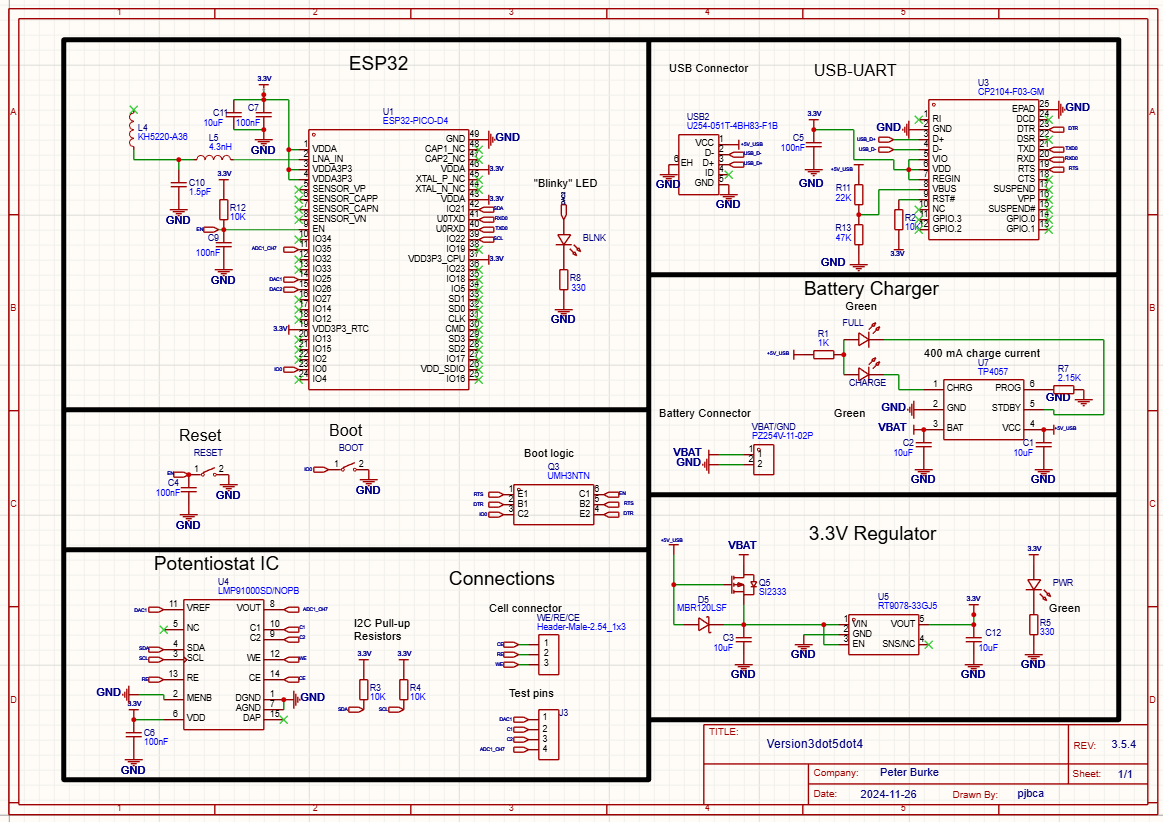Select the LMP91000SD potentiostat IC U4

point(223,664)
